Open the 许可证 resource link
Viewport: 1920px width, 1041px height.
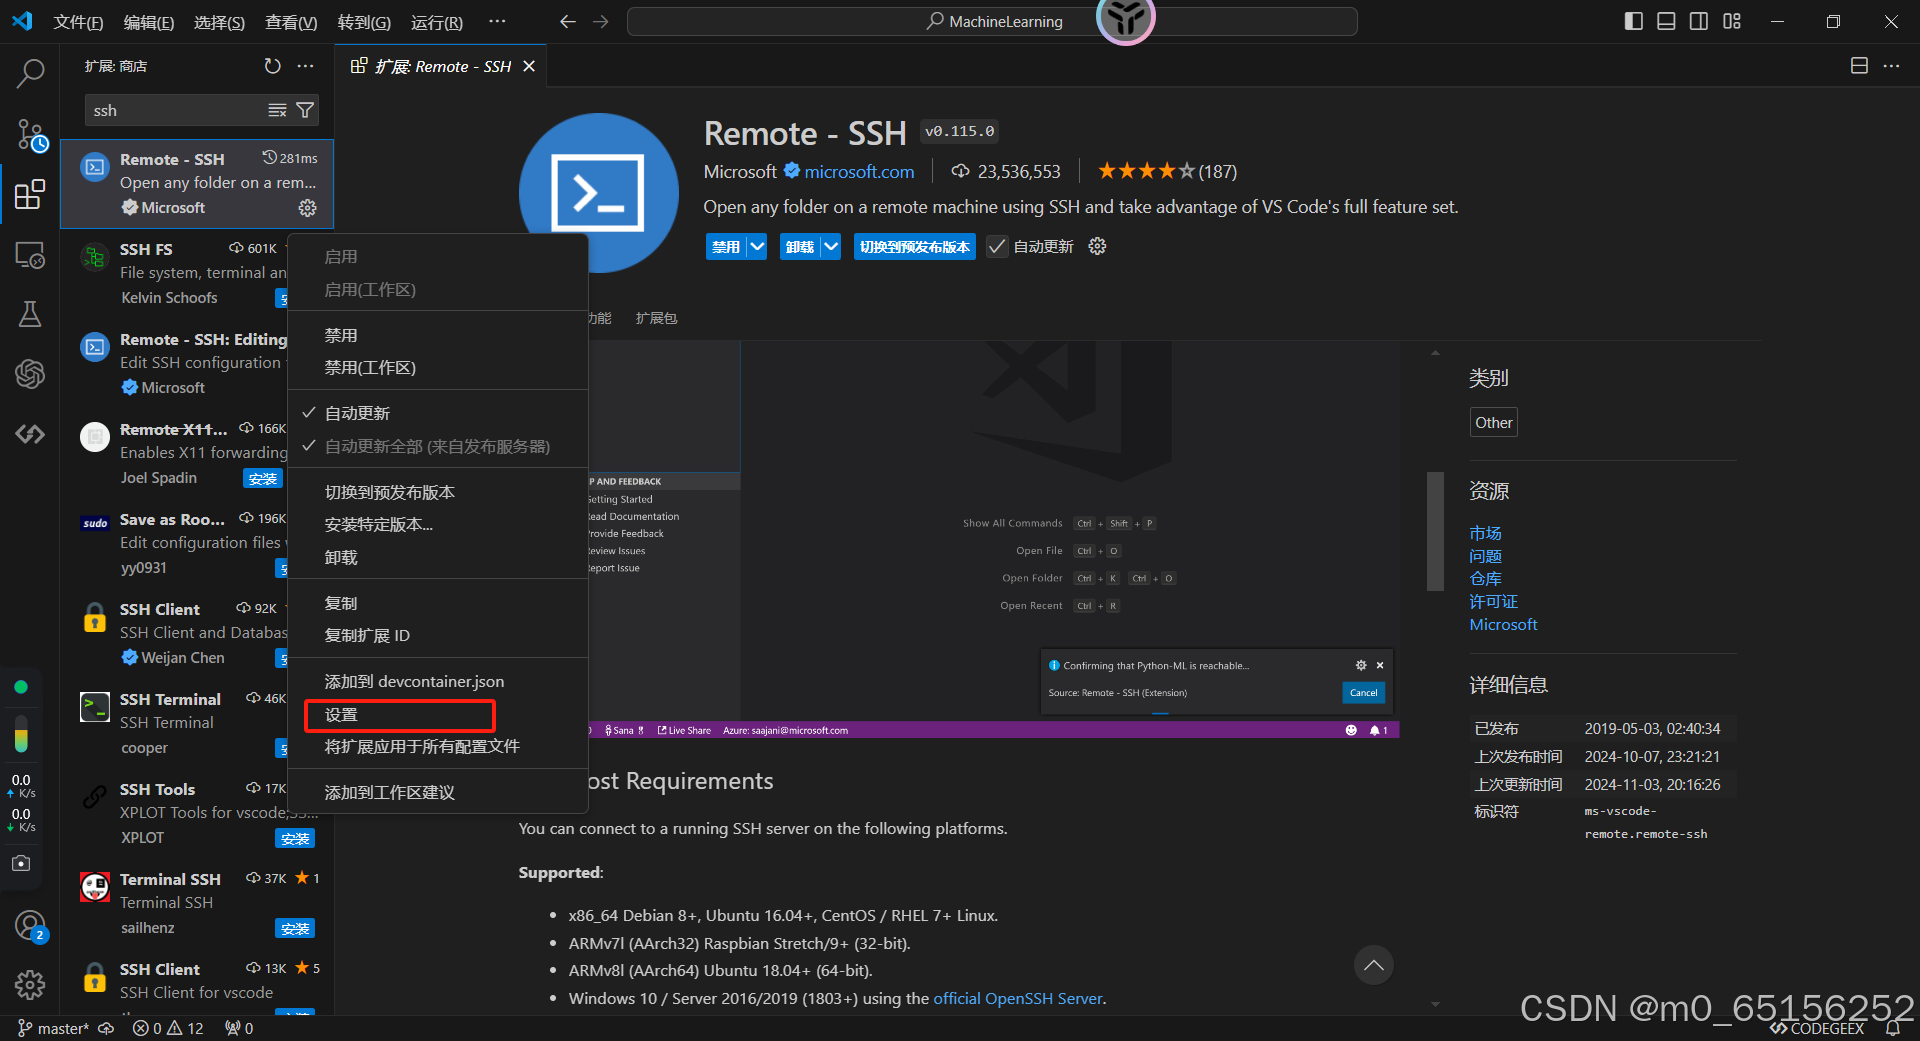pos(1493,602)
